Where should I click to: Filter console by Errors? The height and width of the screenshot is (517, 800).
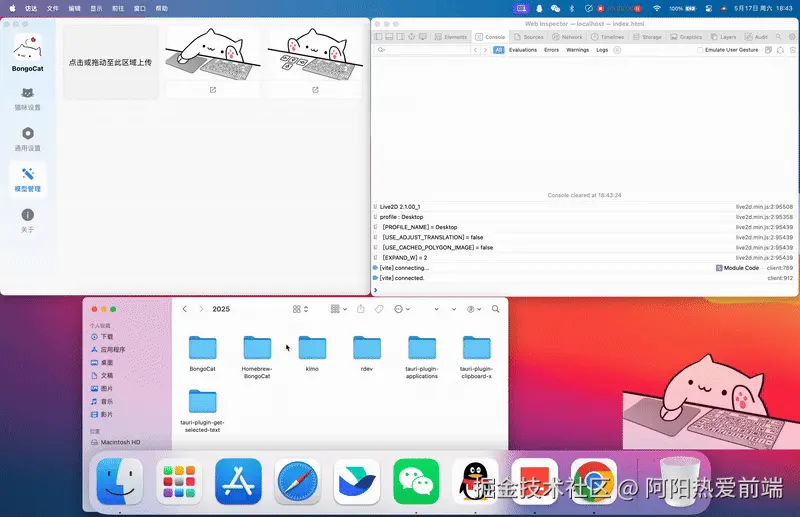552,50
